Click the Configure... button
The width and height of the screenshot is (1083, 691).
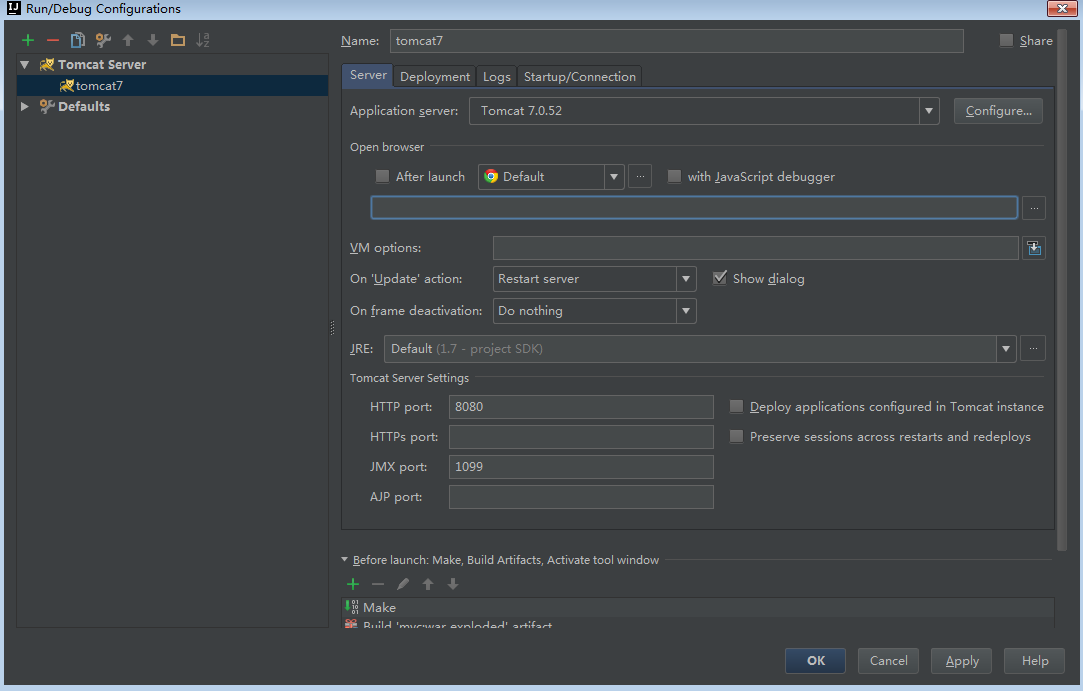pyautogui.click(x=998, y=111)
